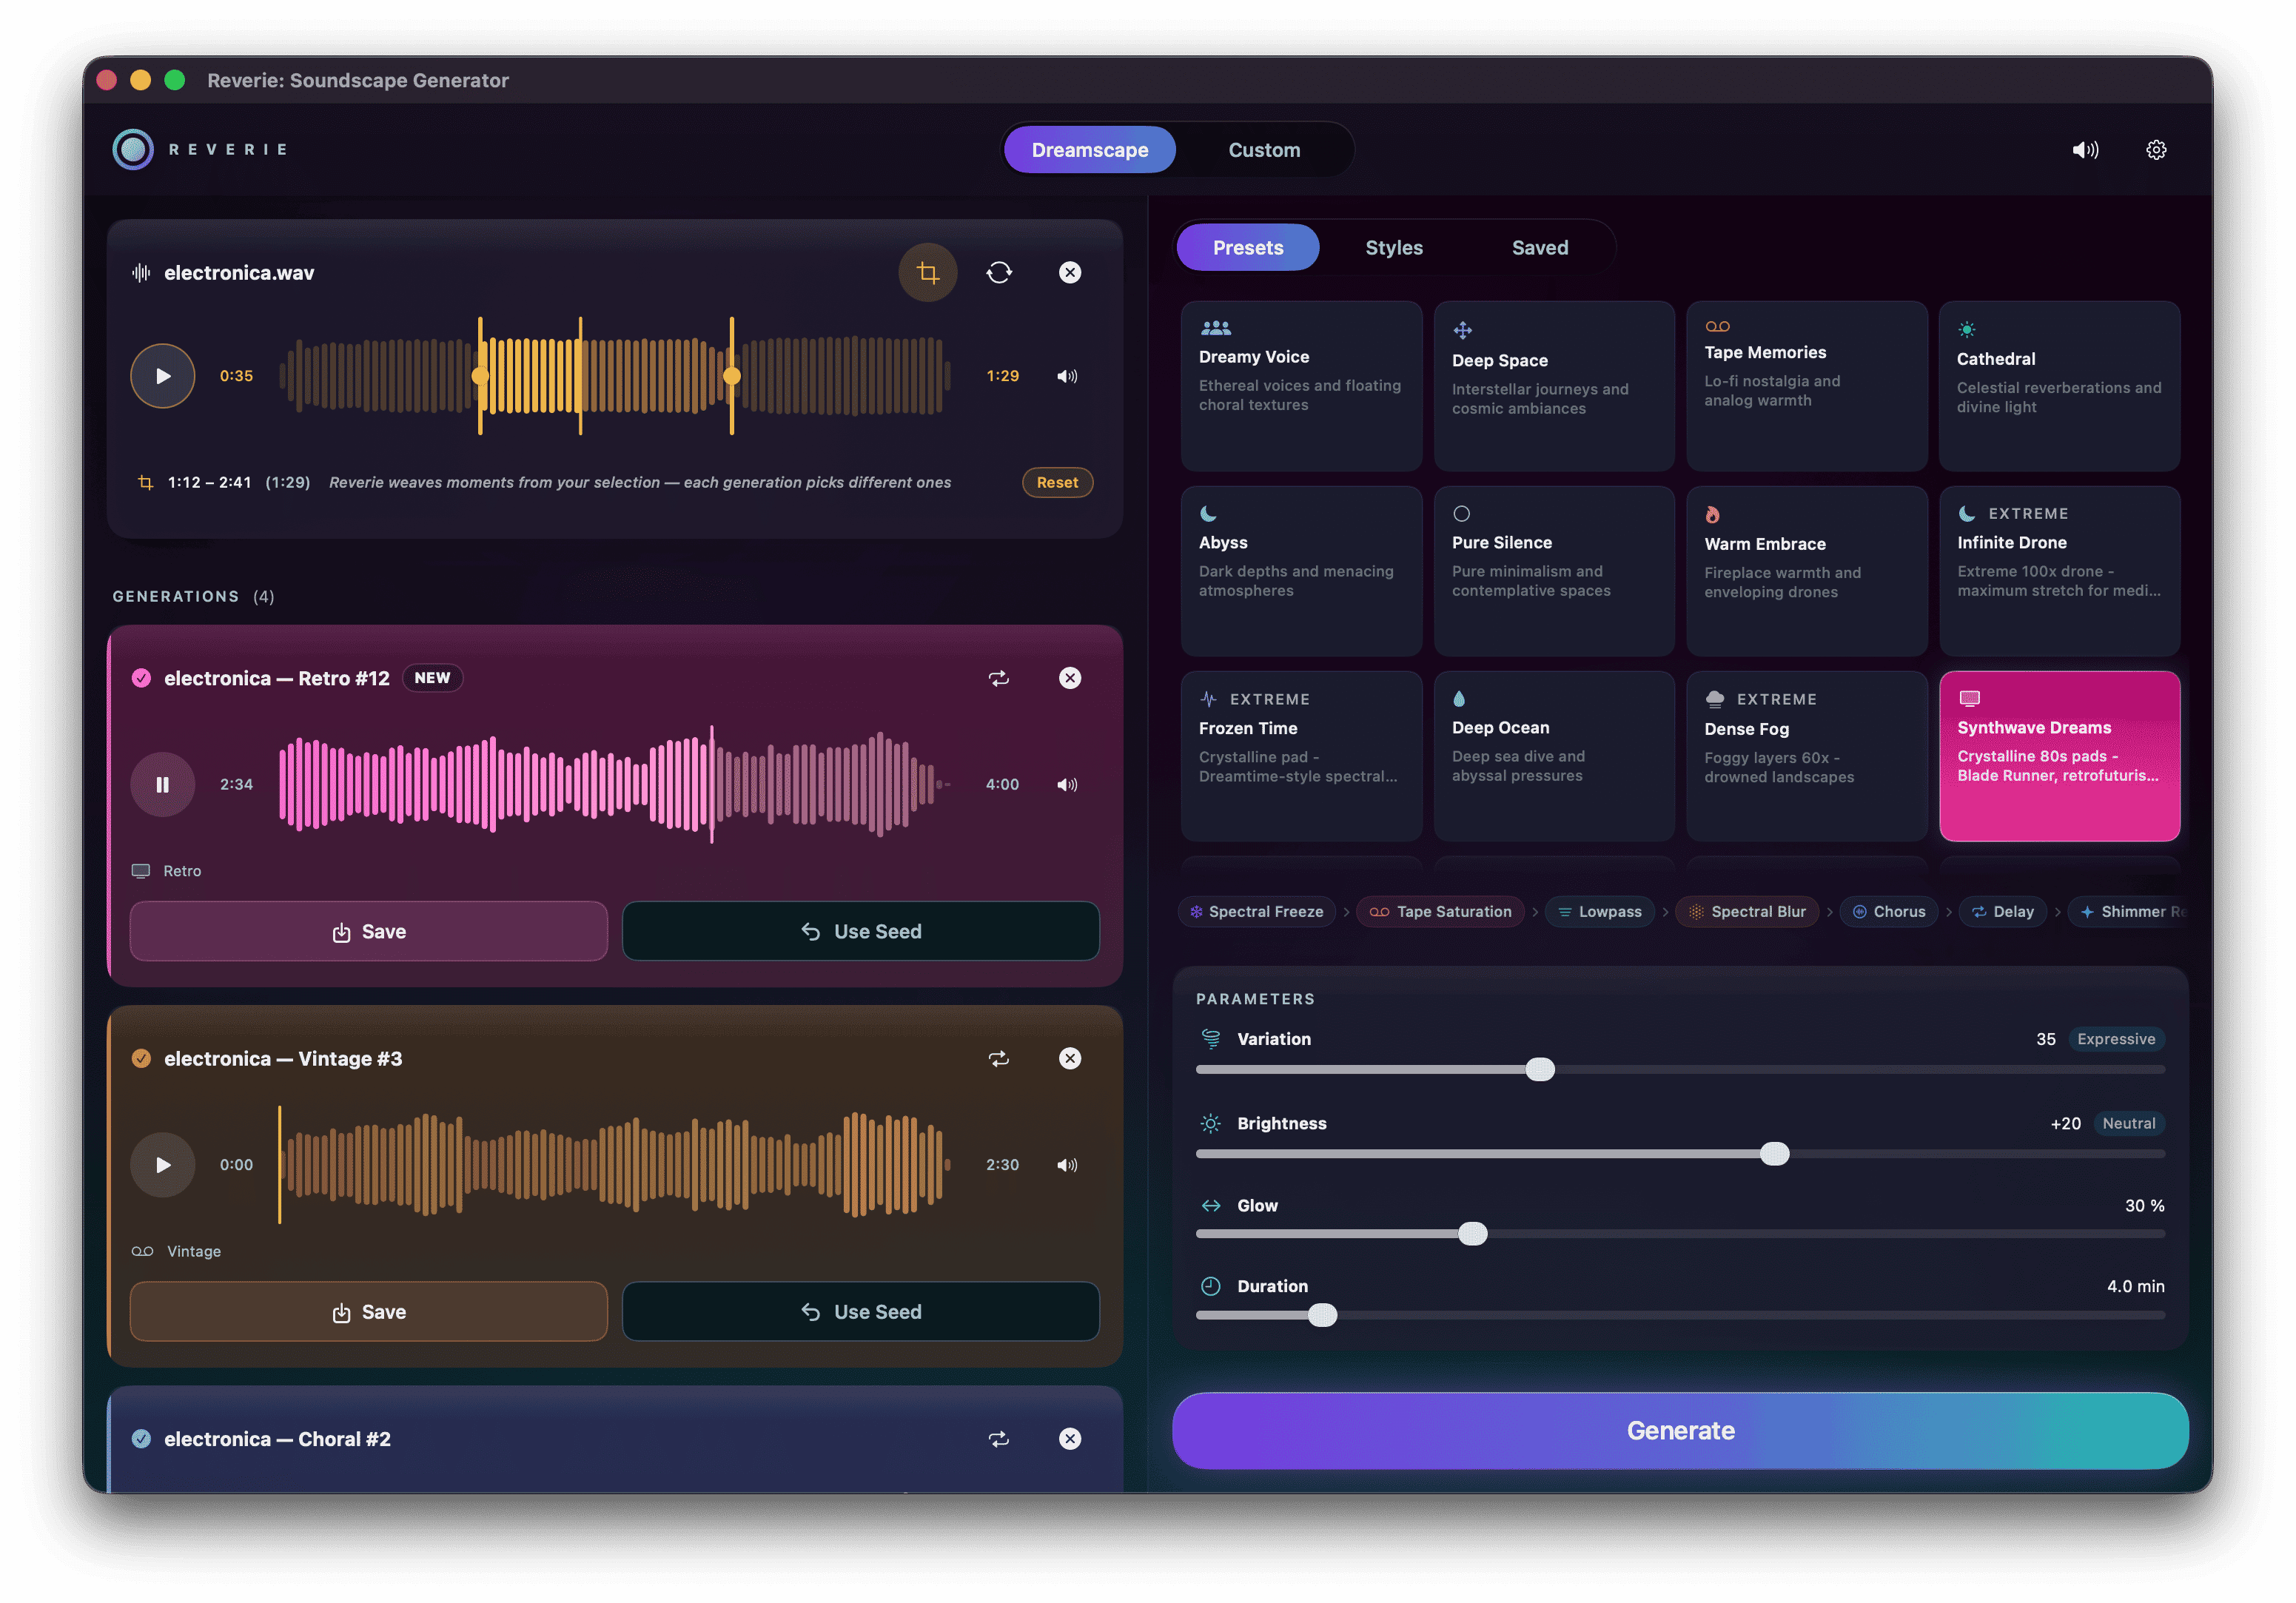Switch to the Custom mode tab
Image resolution: width=2296 pixels, height=1603 pixels.
click(1264, 150)
